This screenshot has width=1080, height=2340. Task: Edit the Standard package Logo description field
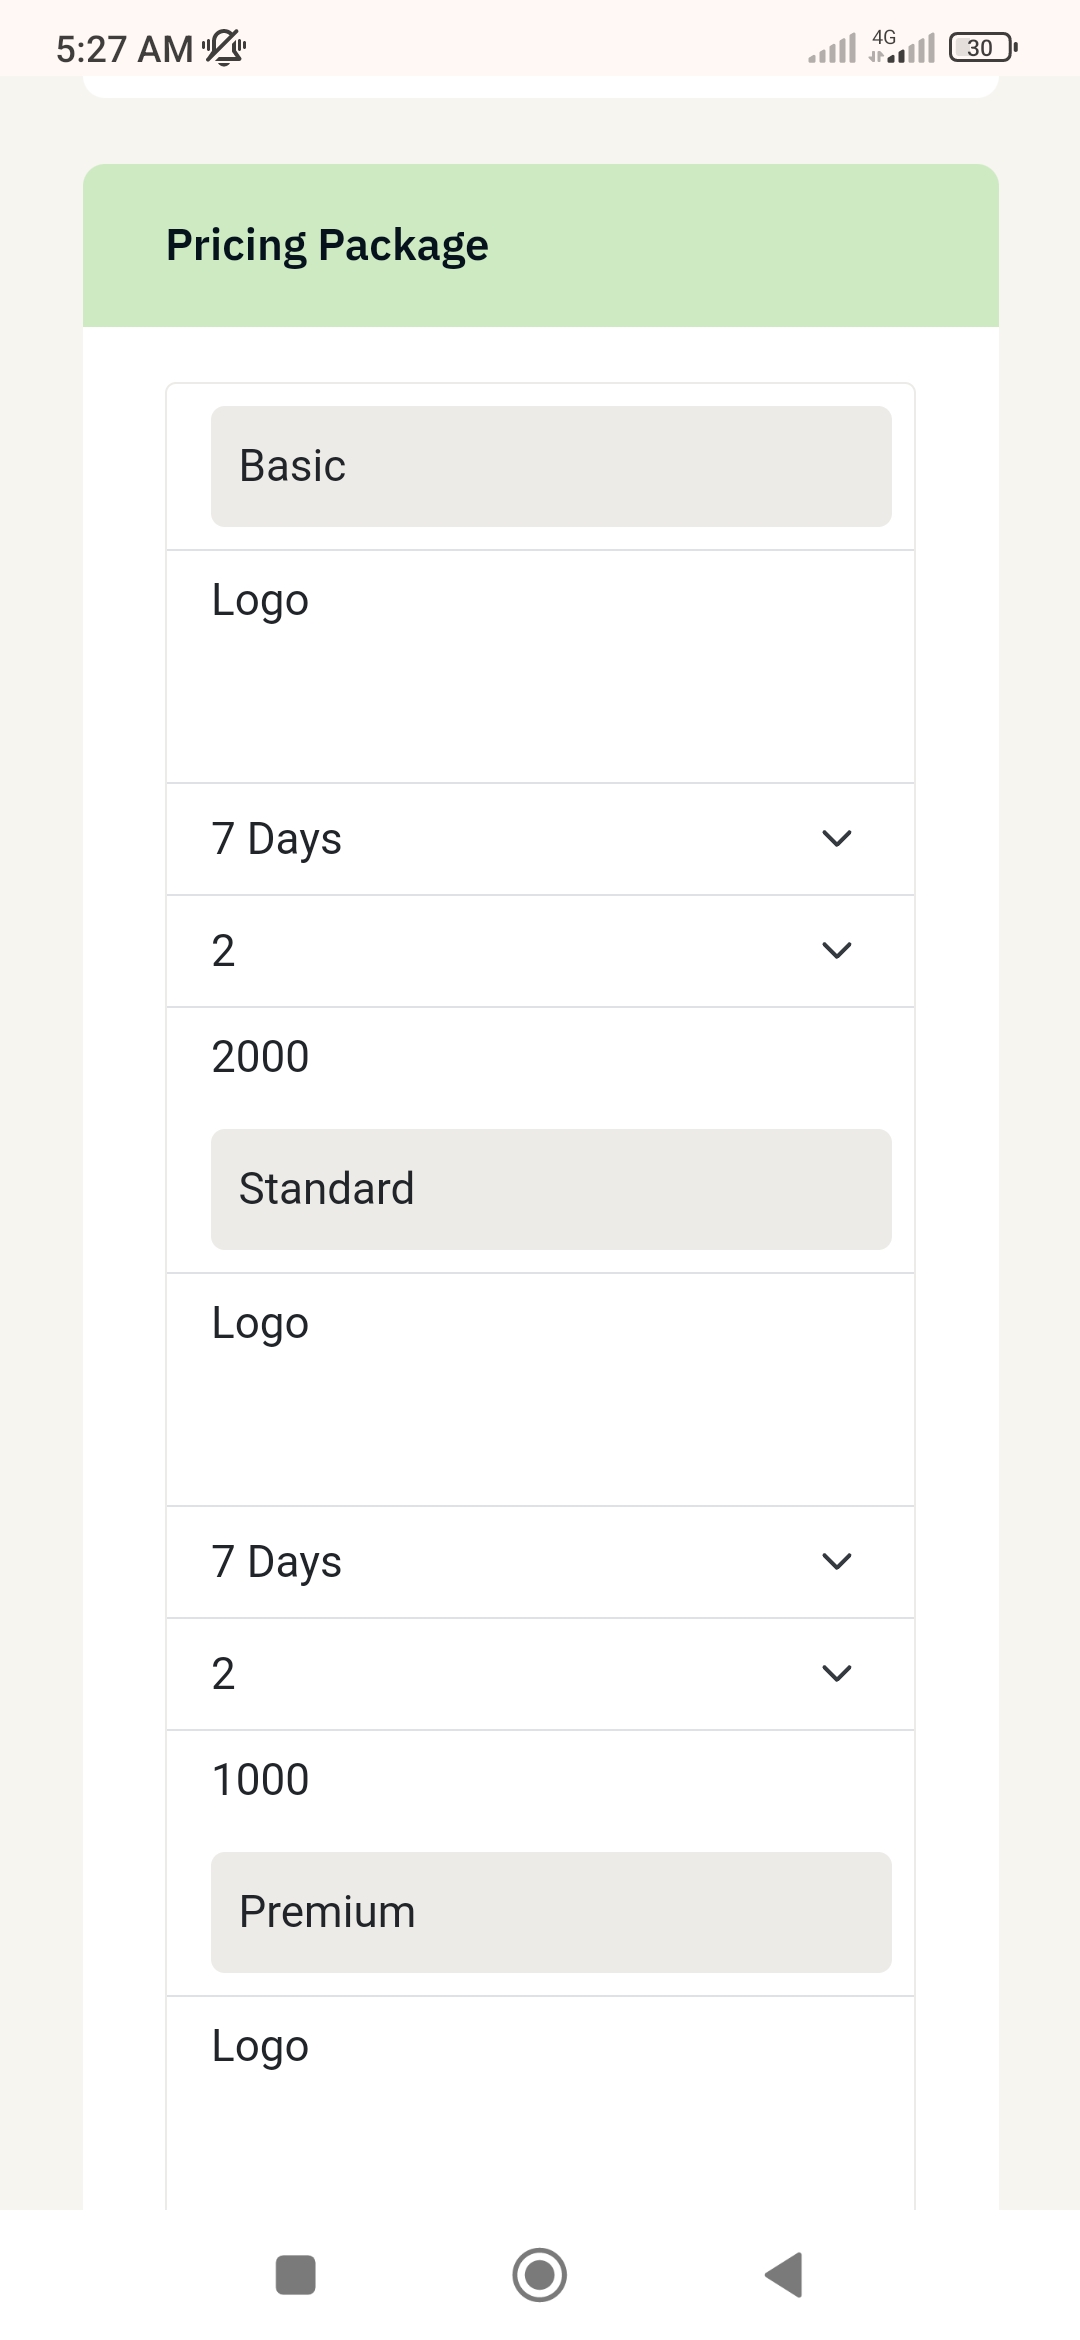pos(540,1389)
